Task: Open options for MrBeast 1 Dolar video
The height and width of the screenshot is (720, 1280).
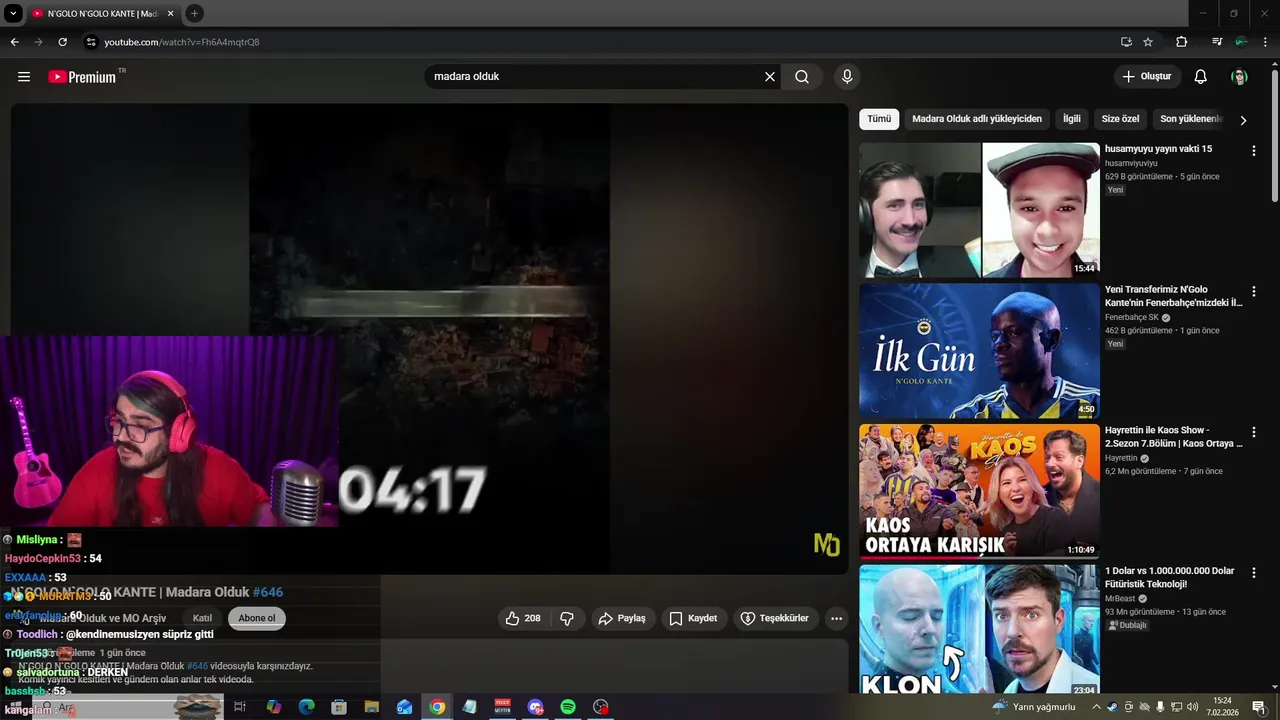Action: tap(1254, 574)
